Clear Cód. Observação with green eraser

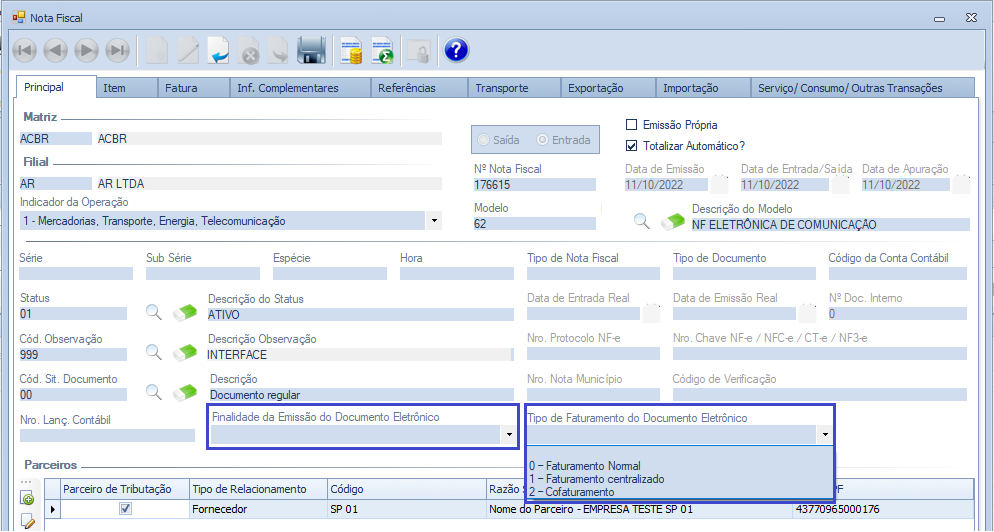coord(186,352)
